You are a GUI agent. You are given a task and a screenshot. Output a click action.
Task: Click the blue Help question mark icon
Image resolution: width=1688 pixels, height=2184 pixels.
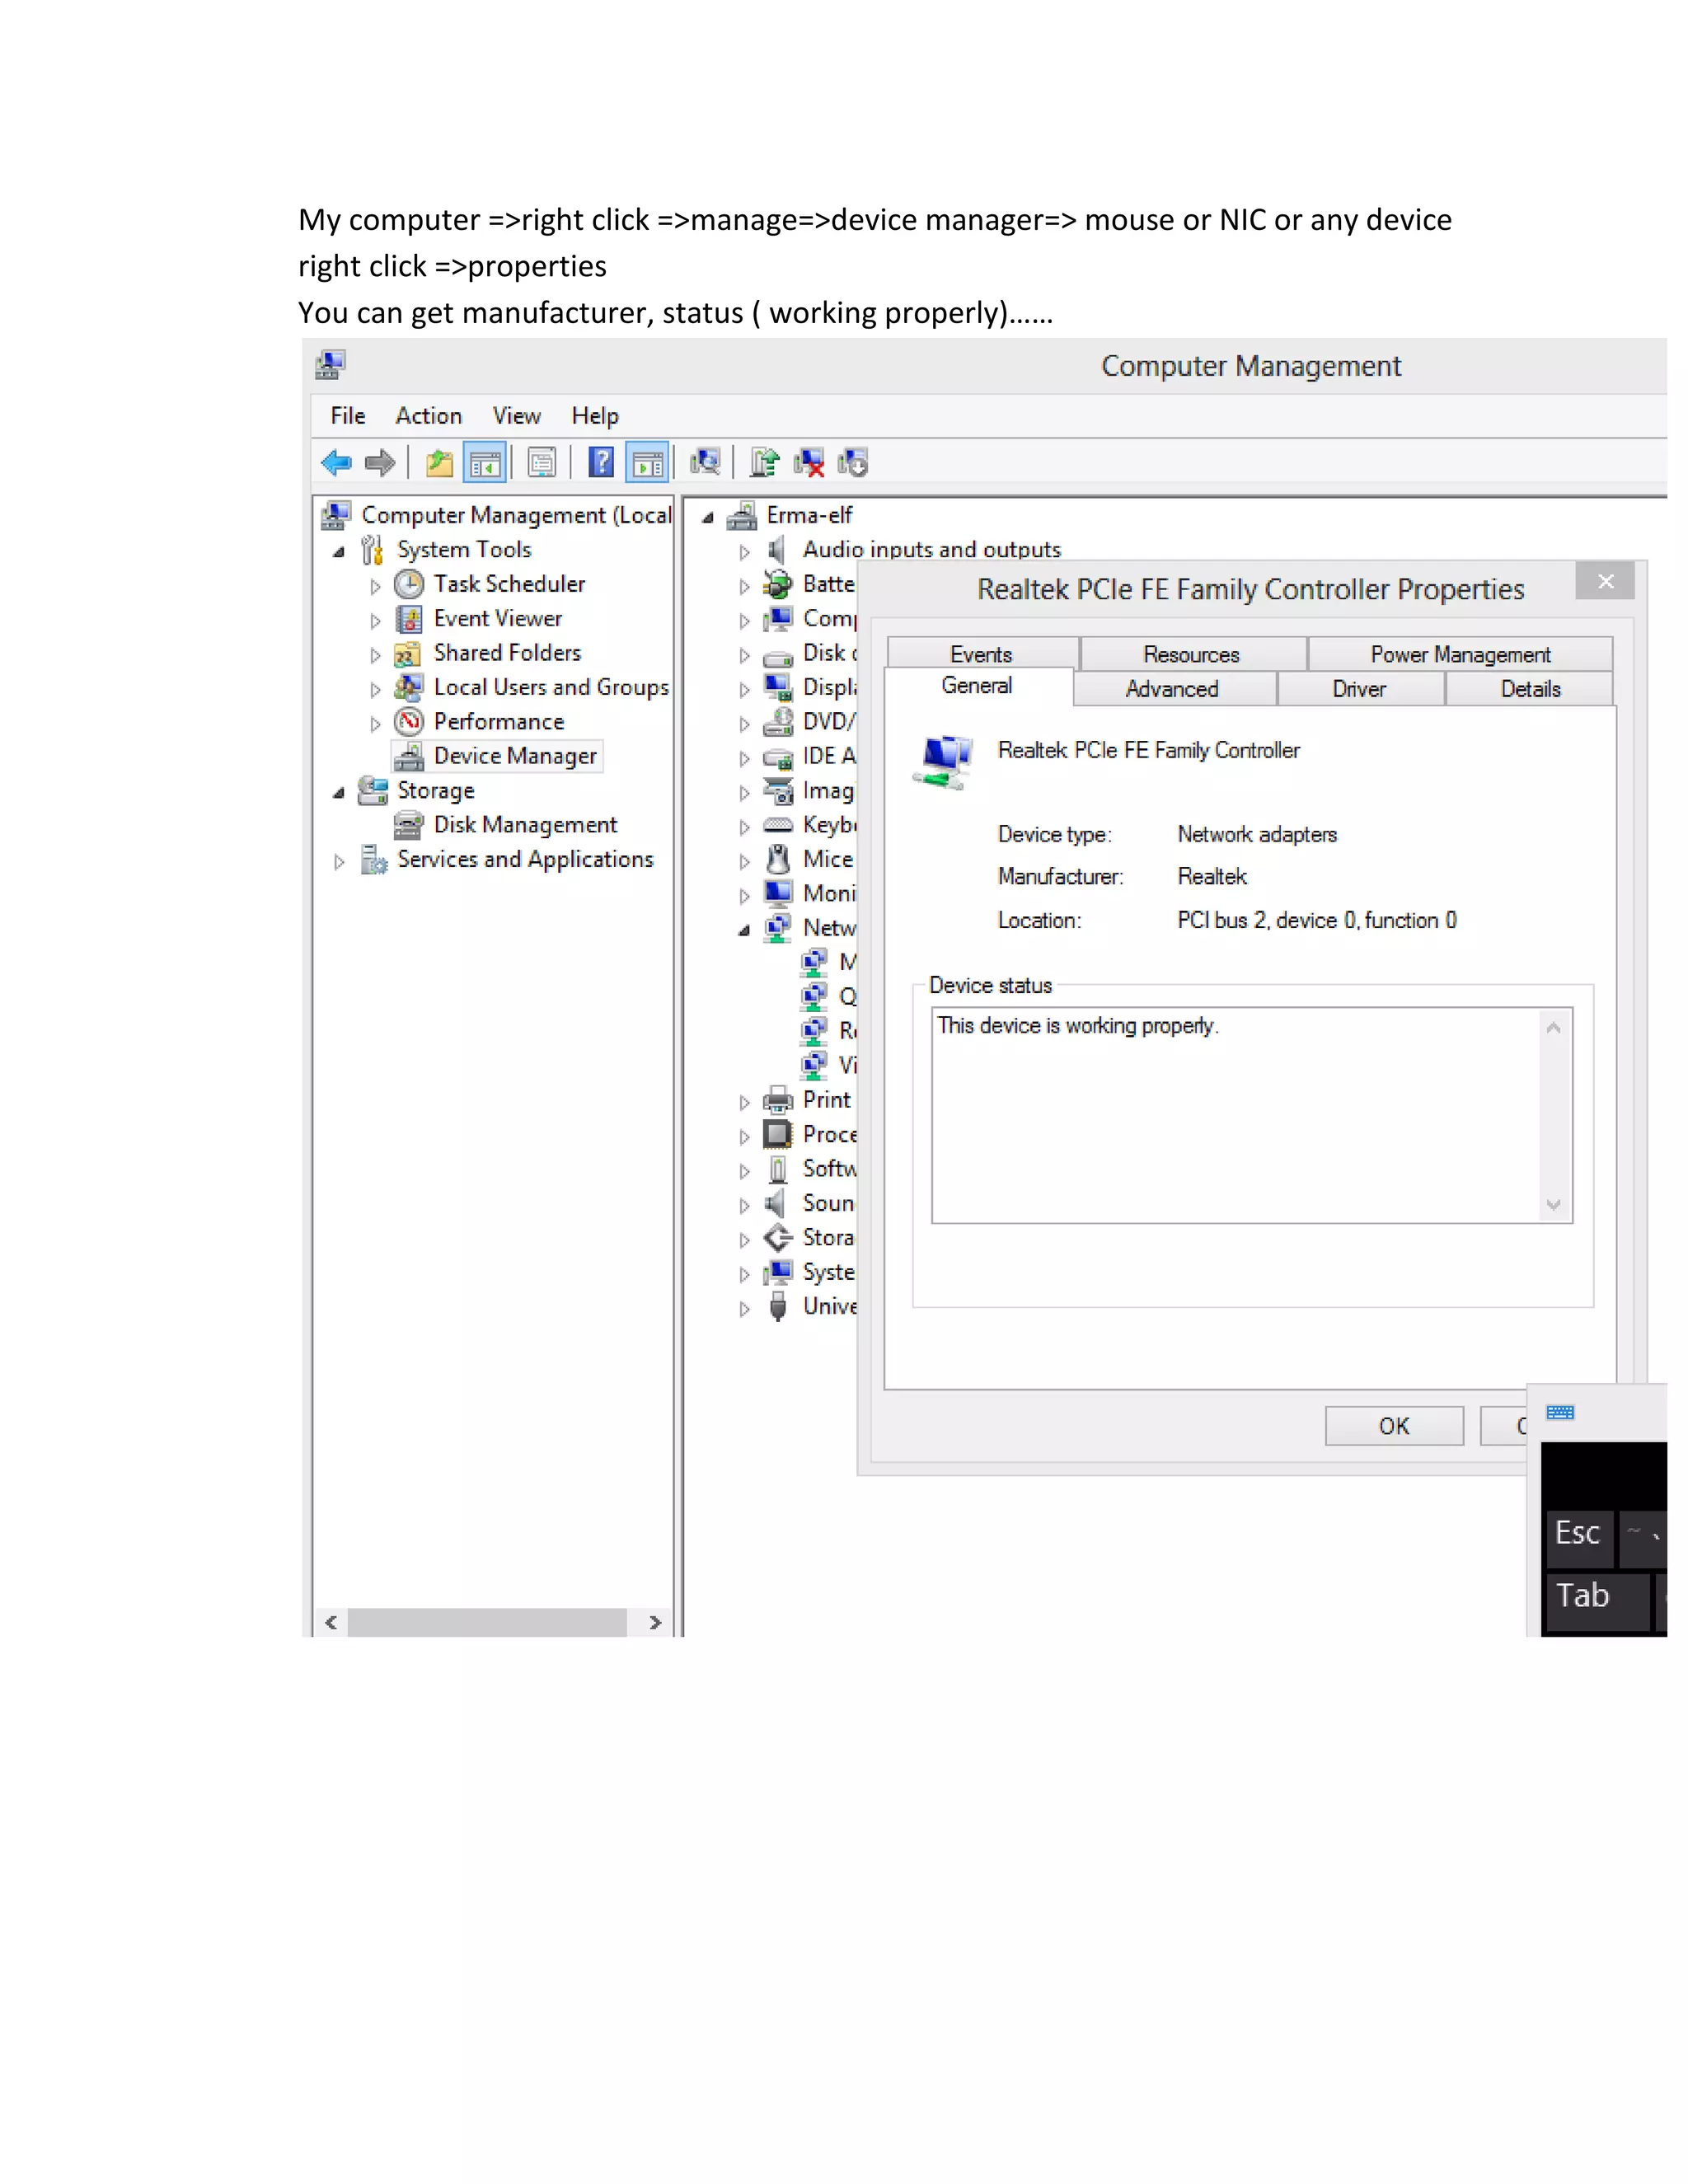(600, 463)
